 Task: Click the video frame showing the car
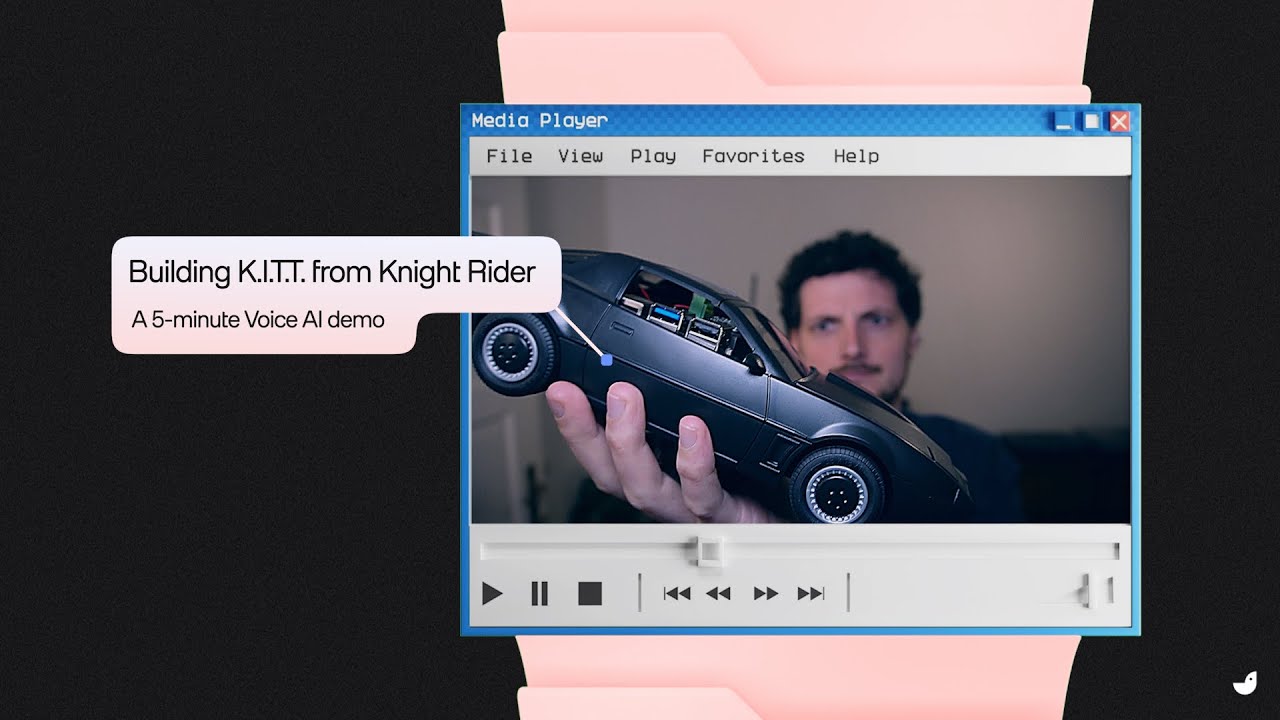point(800,350)
